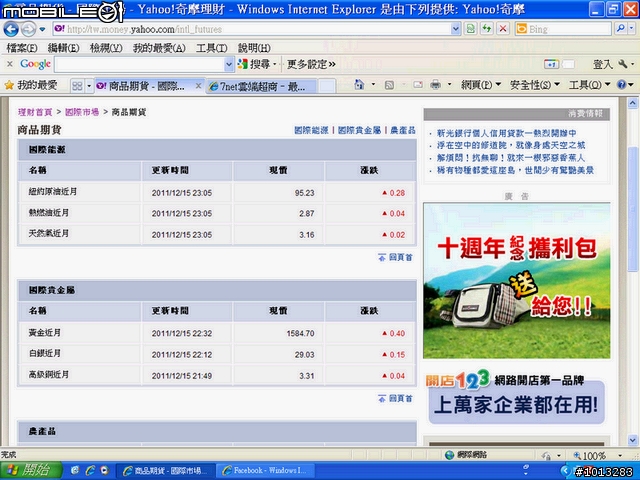Open the Help question mark icon
The height and width of the screenshot is (480, 640).
(622, 85)
